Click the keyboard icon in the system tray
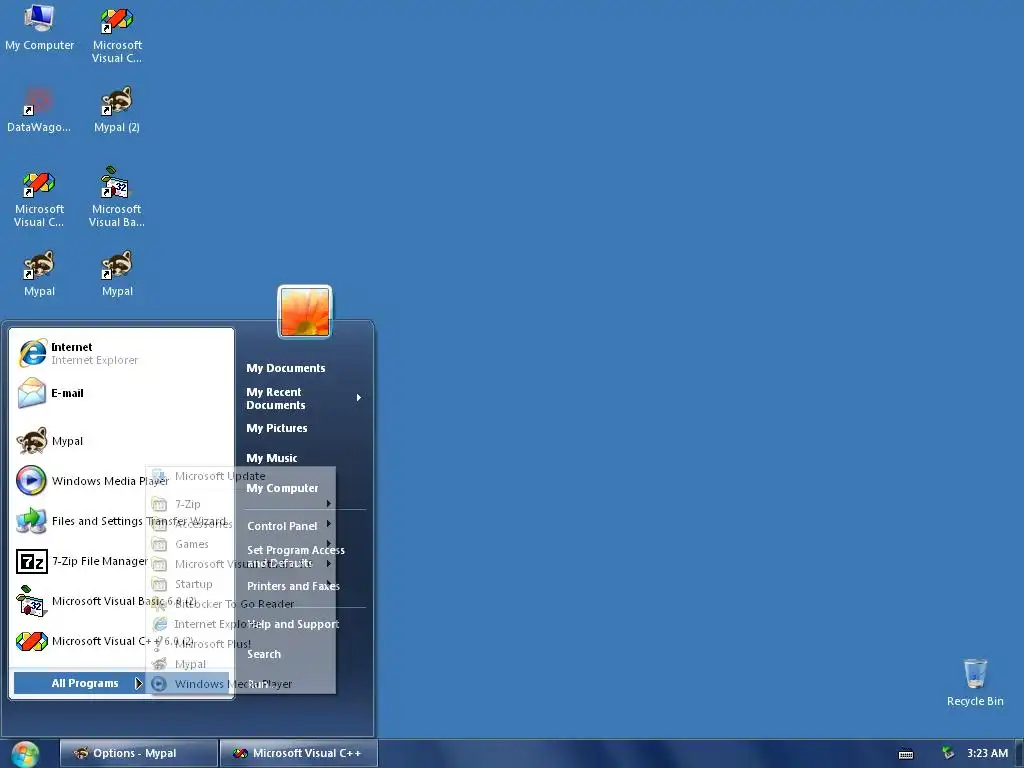Viewport: 1024px width, 768px height. click(906, 754)
